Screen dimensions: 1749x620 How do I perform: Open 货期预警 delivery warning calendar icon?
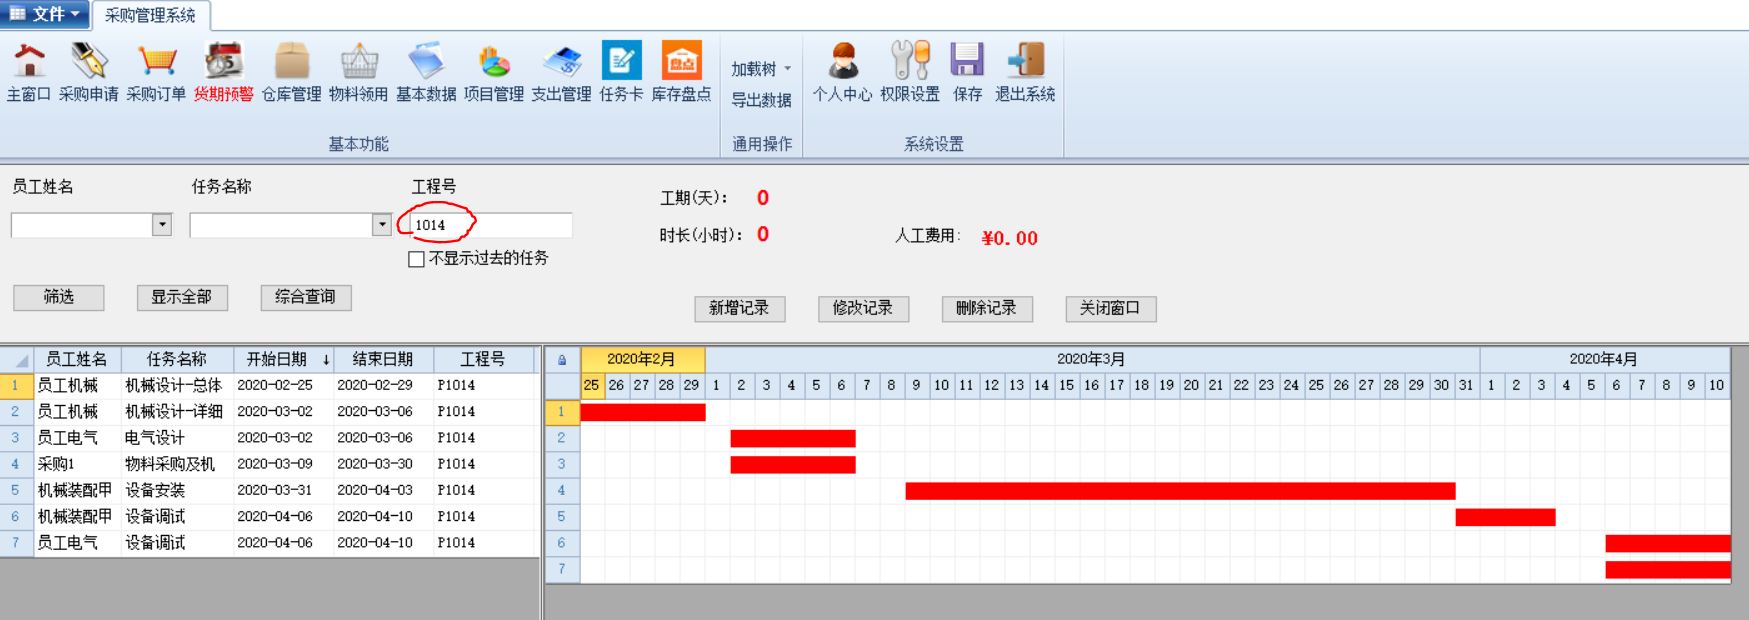pos(223,63)
